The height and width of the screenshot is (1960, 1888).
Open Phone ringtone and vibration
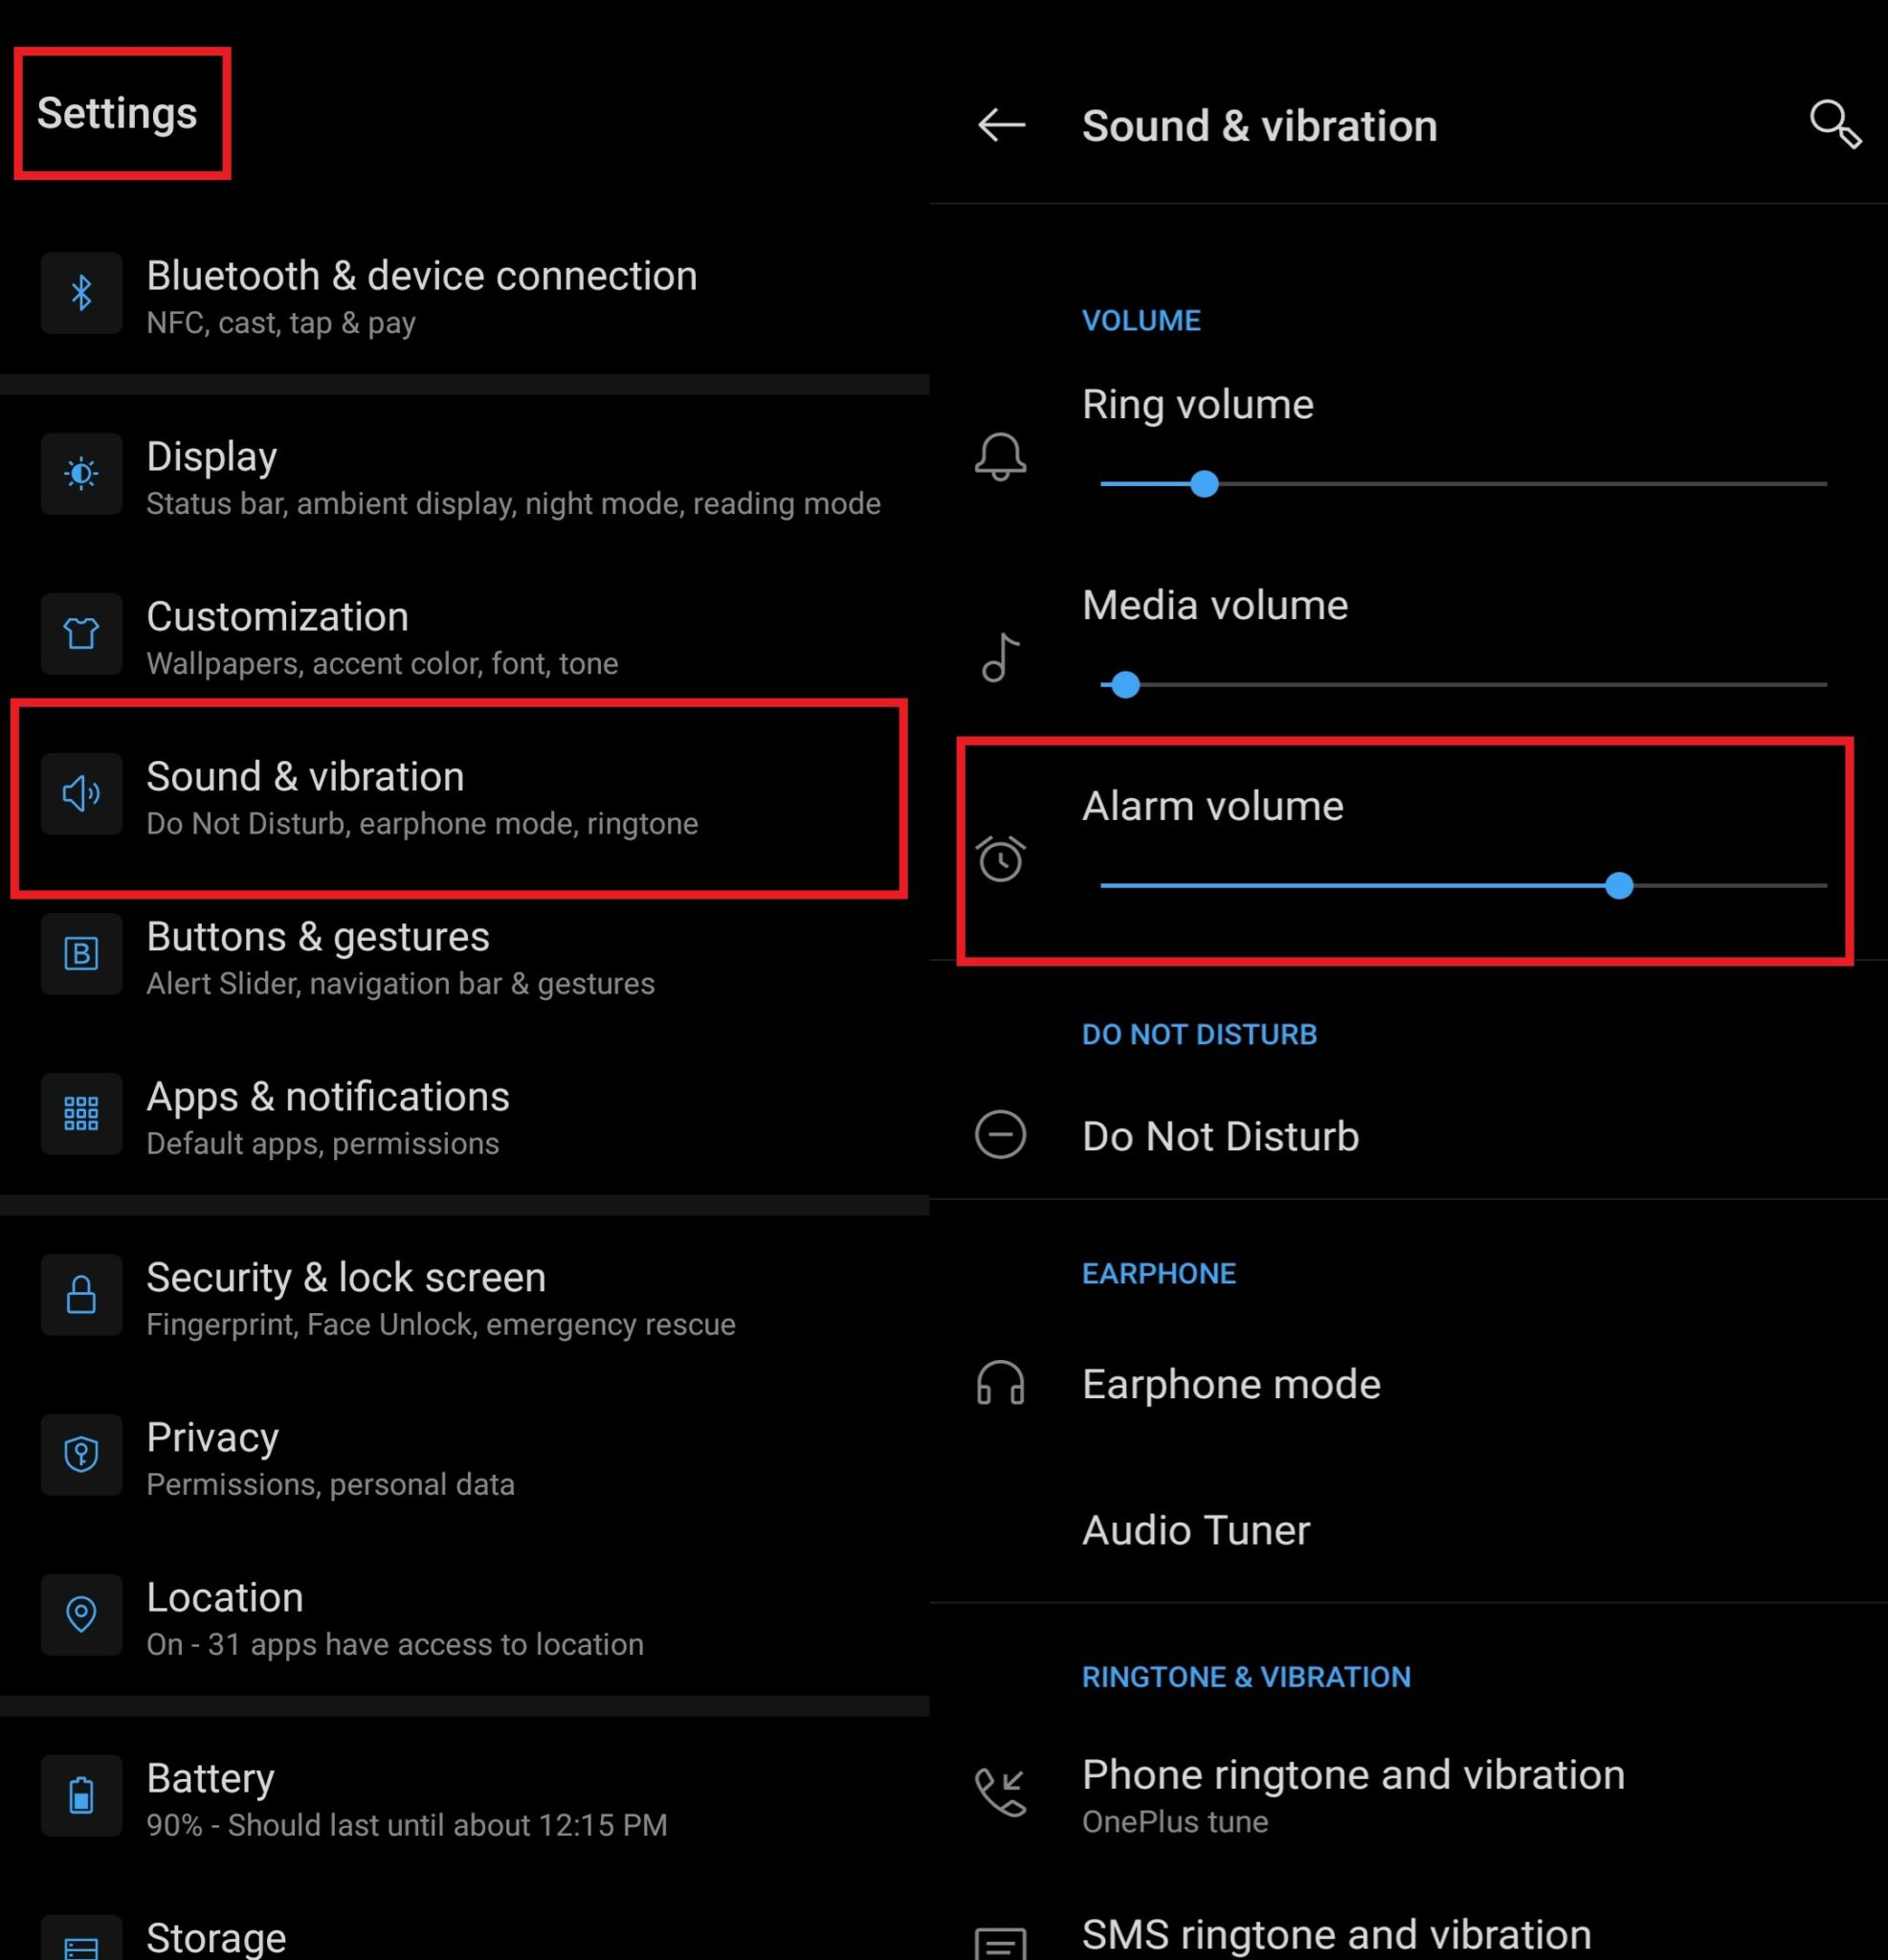pos(1352,1794)
